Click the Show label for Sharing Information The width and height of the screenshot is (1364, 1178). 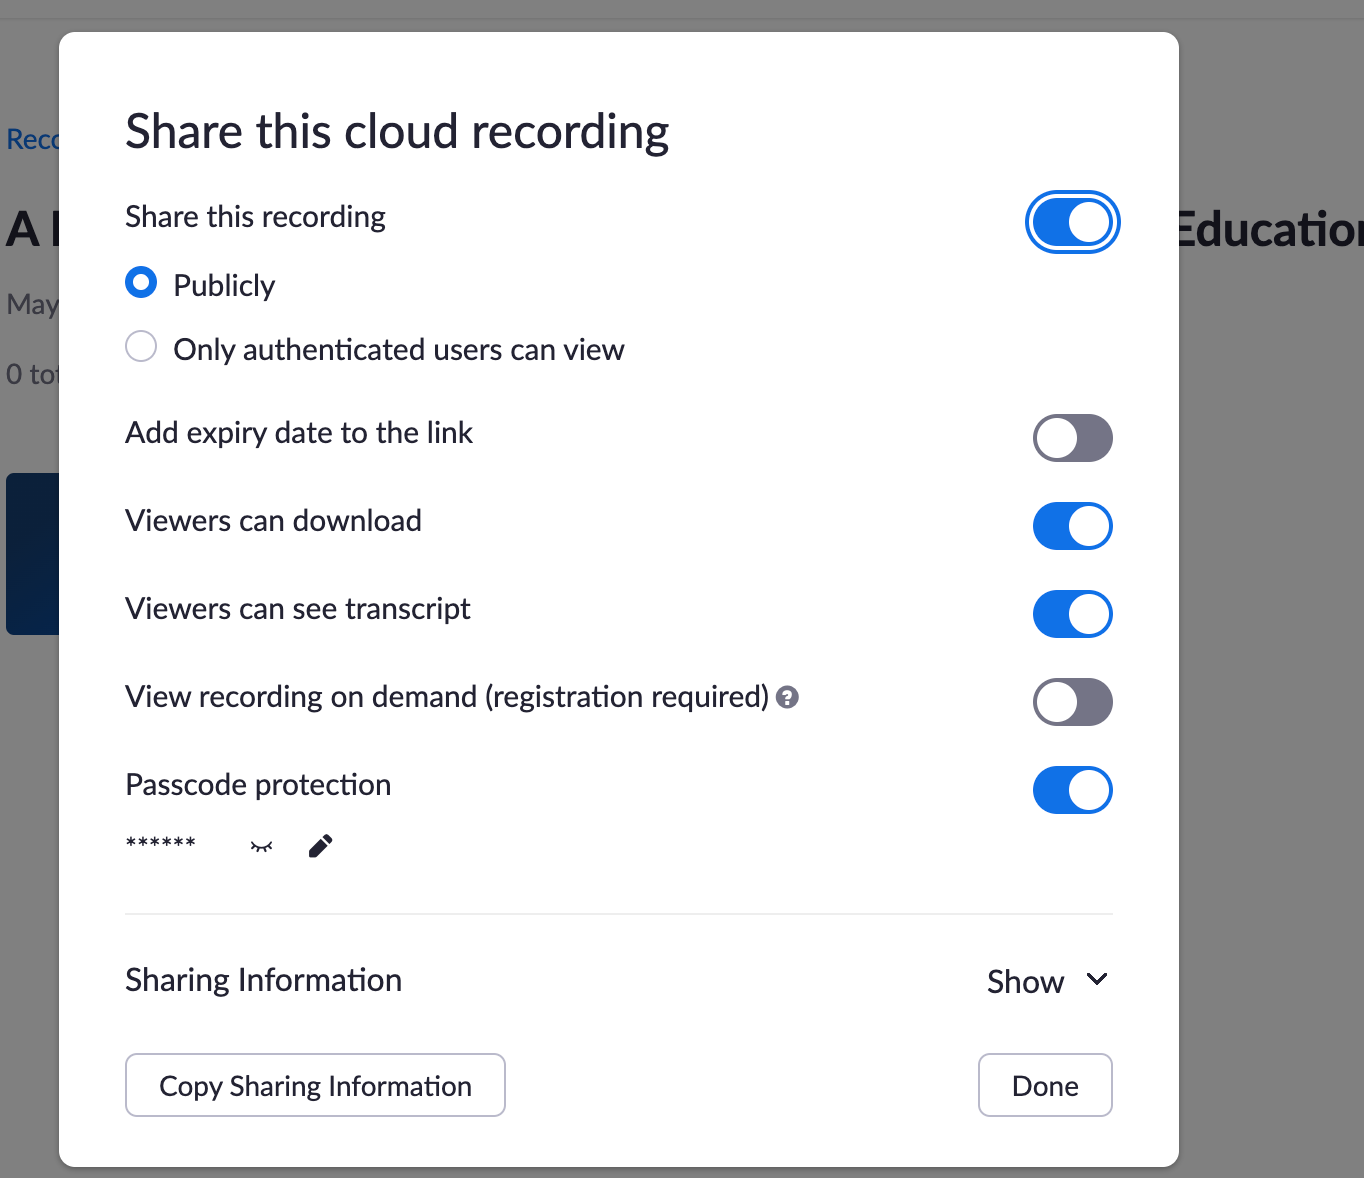click(x=1025, y=982)
